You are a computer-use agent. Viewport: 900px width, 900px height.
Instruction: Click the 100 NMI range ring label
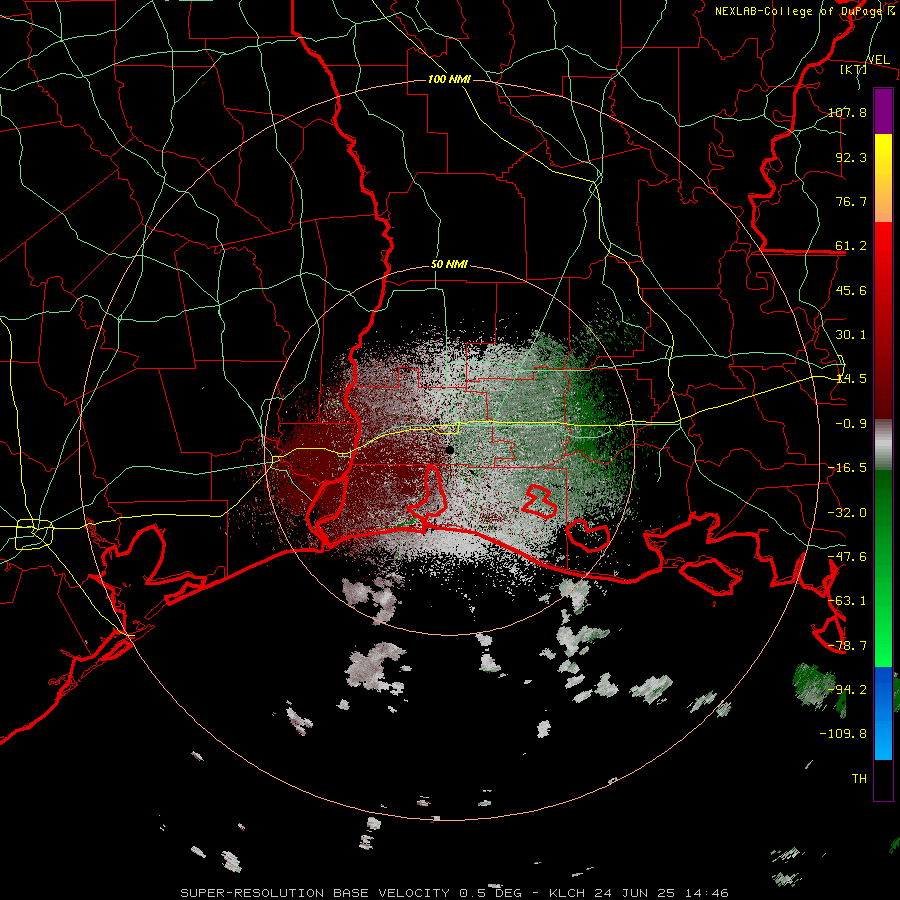point(449,79)
